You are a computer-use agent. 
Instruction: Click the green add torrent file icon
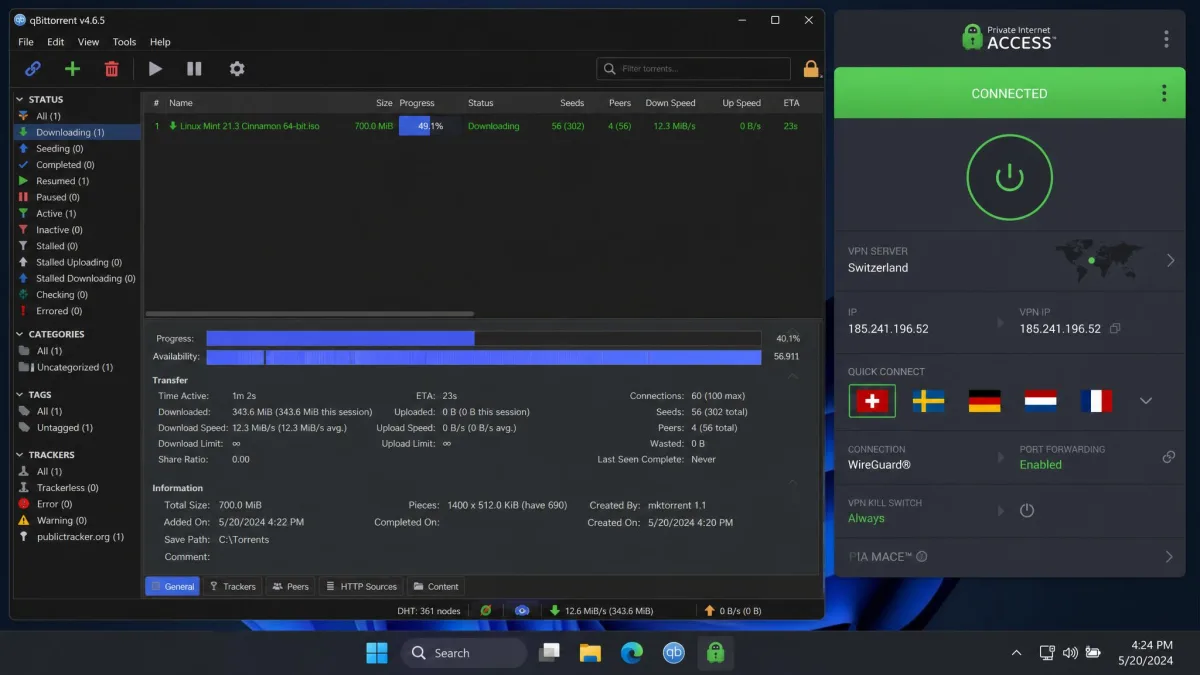72,69
